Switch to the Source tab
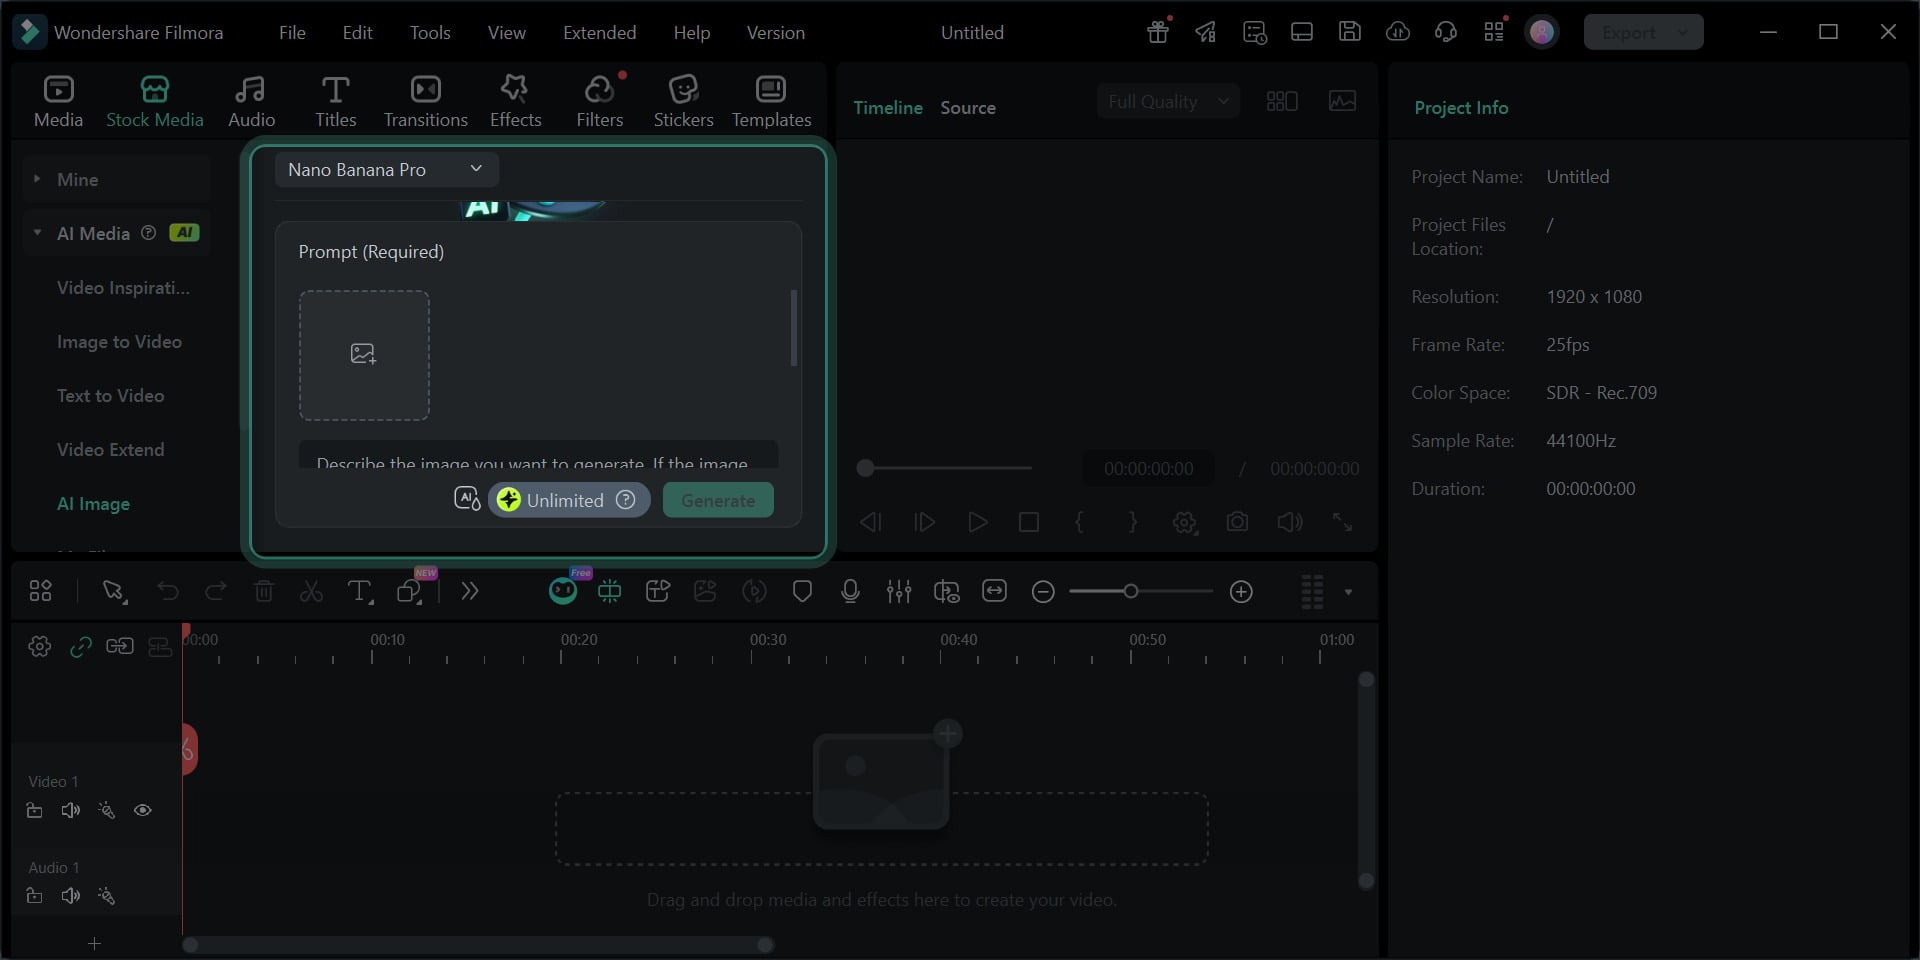This screenshot has width=1920, height=960. tap(967, 108)
